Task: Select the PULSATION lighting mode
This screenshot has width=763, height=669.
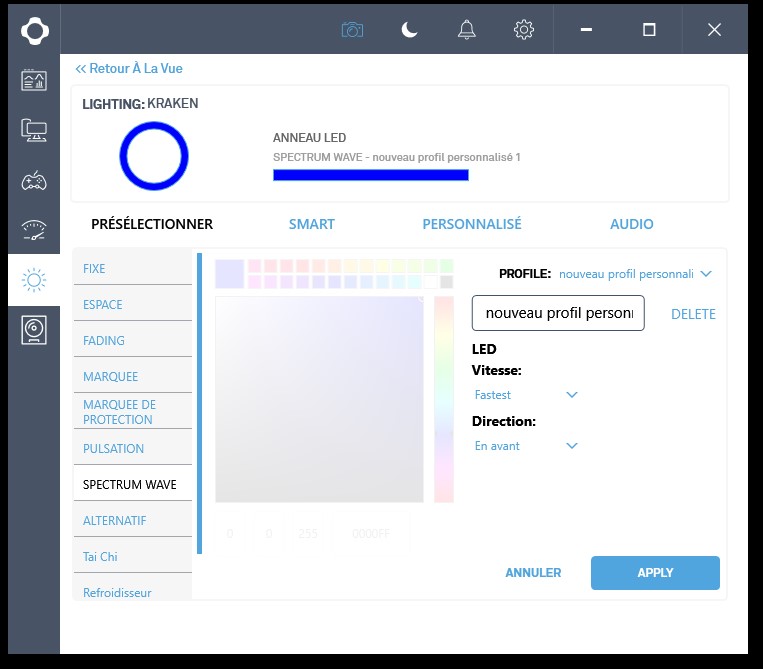Action: tap(133, 449)
